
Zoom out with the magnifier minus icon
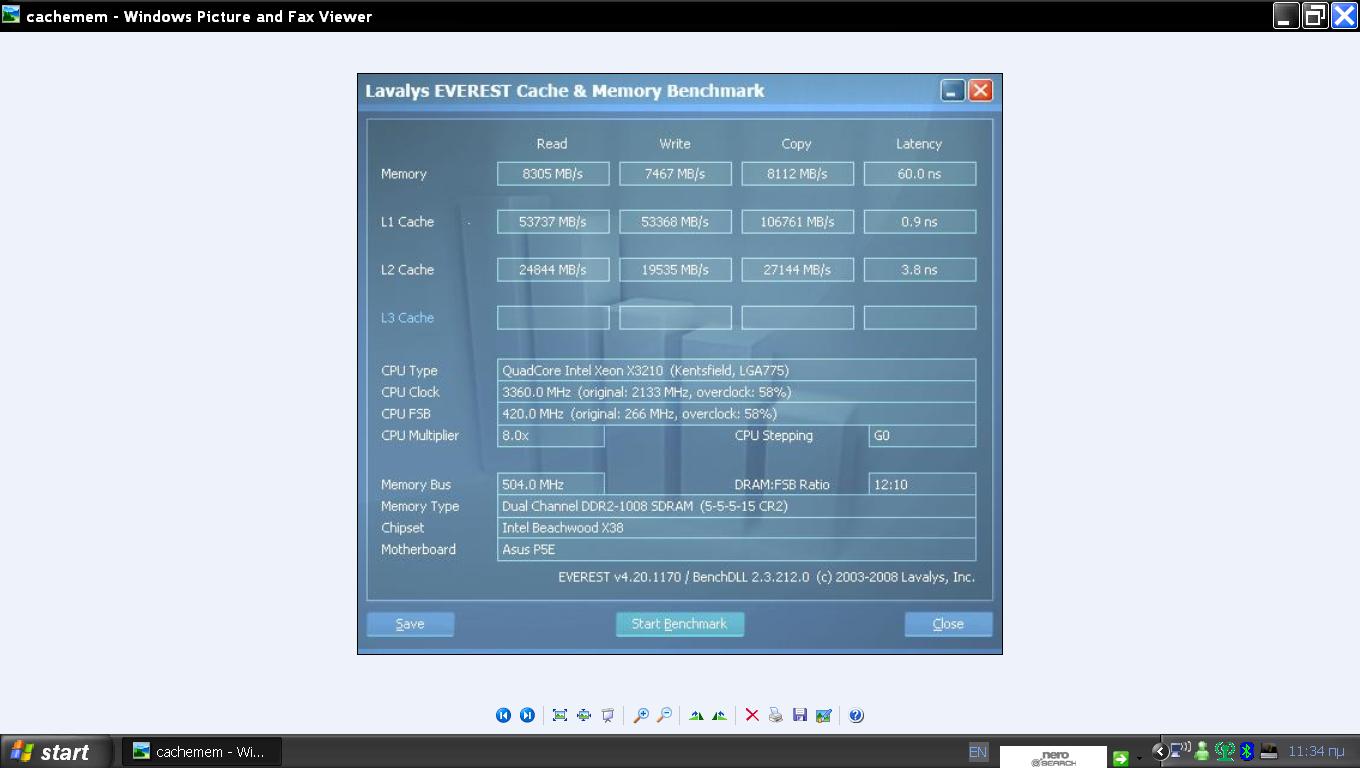click(x=664, y=715)
